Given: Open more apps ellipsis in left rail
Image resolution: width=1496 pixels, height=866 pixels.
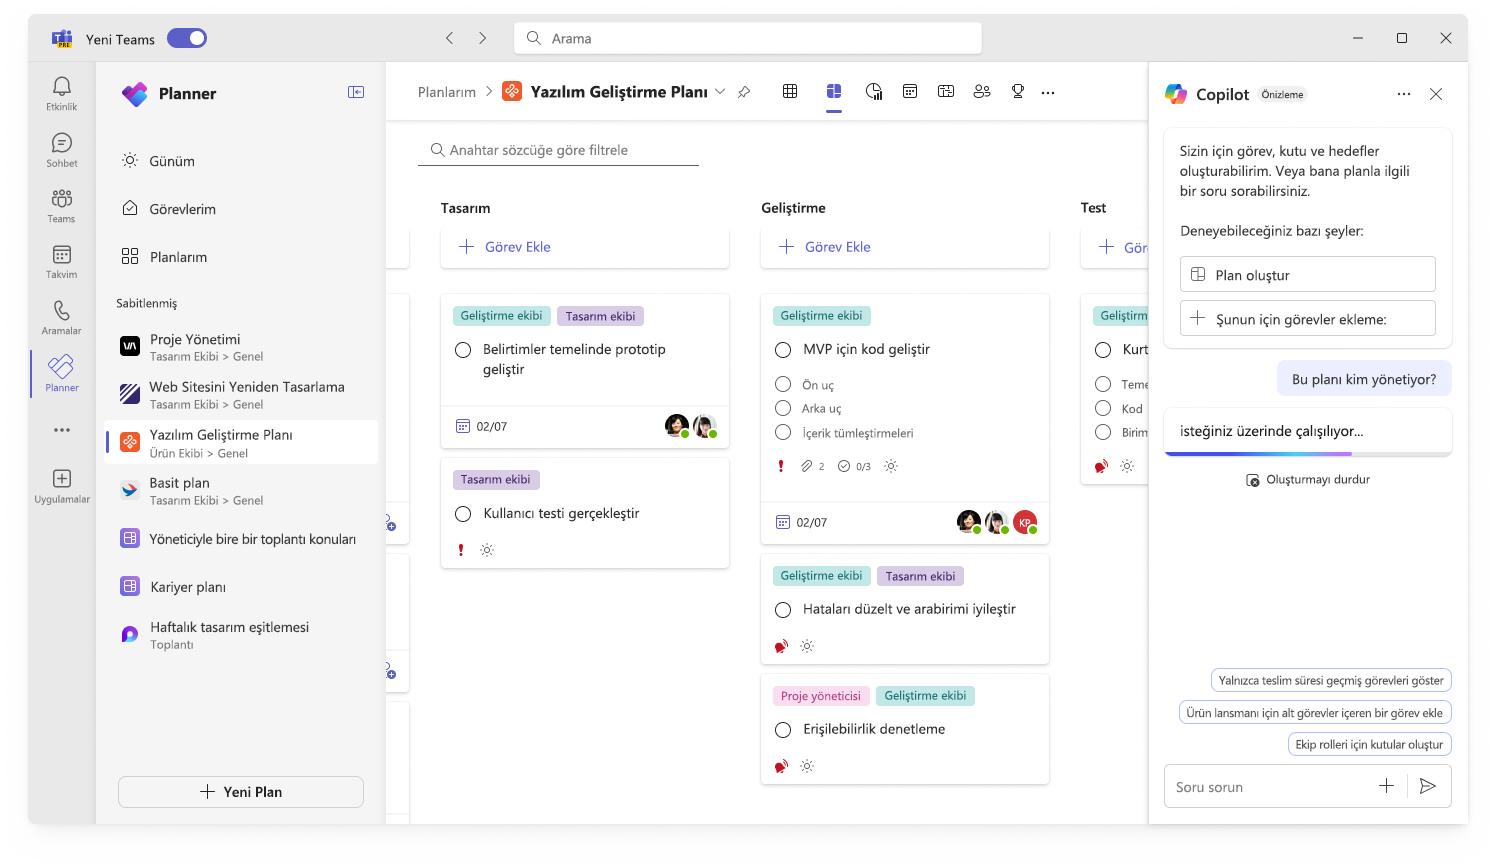Looking at the screenshot, I should 62,430.
